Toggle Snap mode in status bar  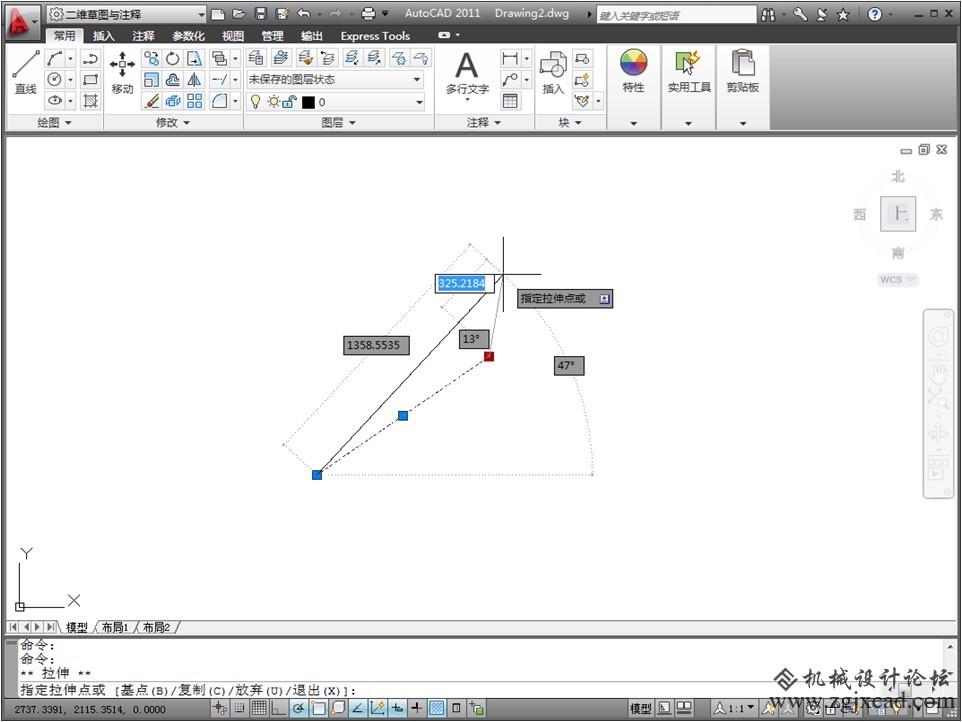point(239,708)
